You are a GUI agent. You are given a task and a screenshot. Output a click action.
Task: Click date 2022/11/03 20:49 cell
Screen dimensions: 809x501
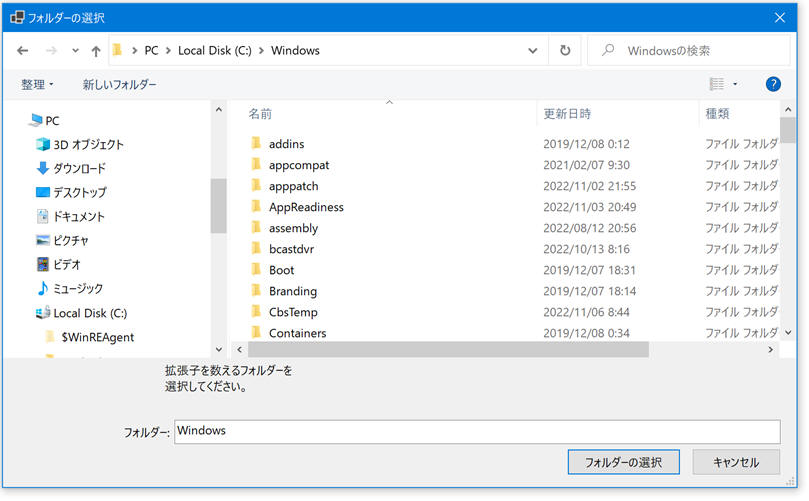pyautogui.click(x=589, y=207)
